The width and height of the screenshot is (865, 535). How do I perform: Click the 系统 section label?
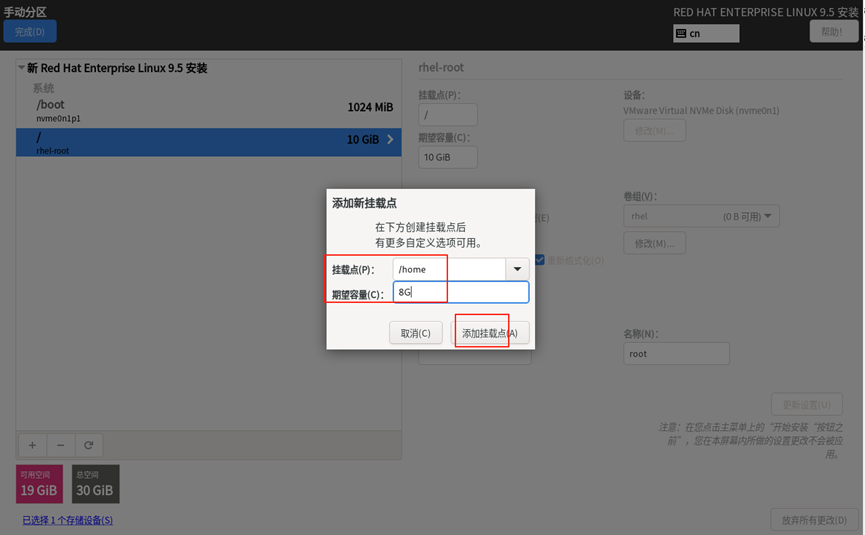click(x=43, y=88)
